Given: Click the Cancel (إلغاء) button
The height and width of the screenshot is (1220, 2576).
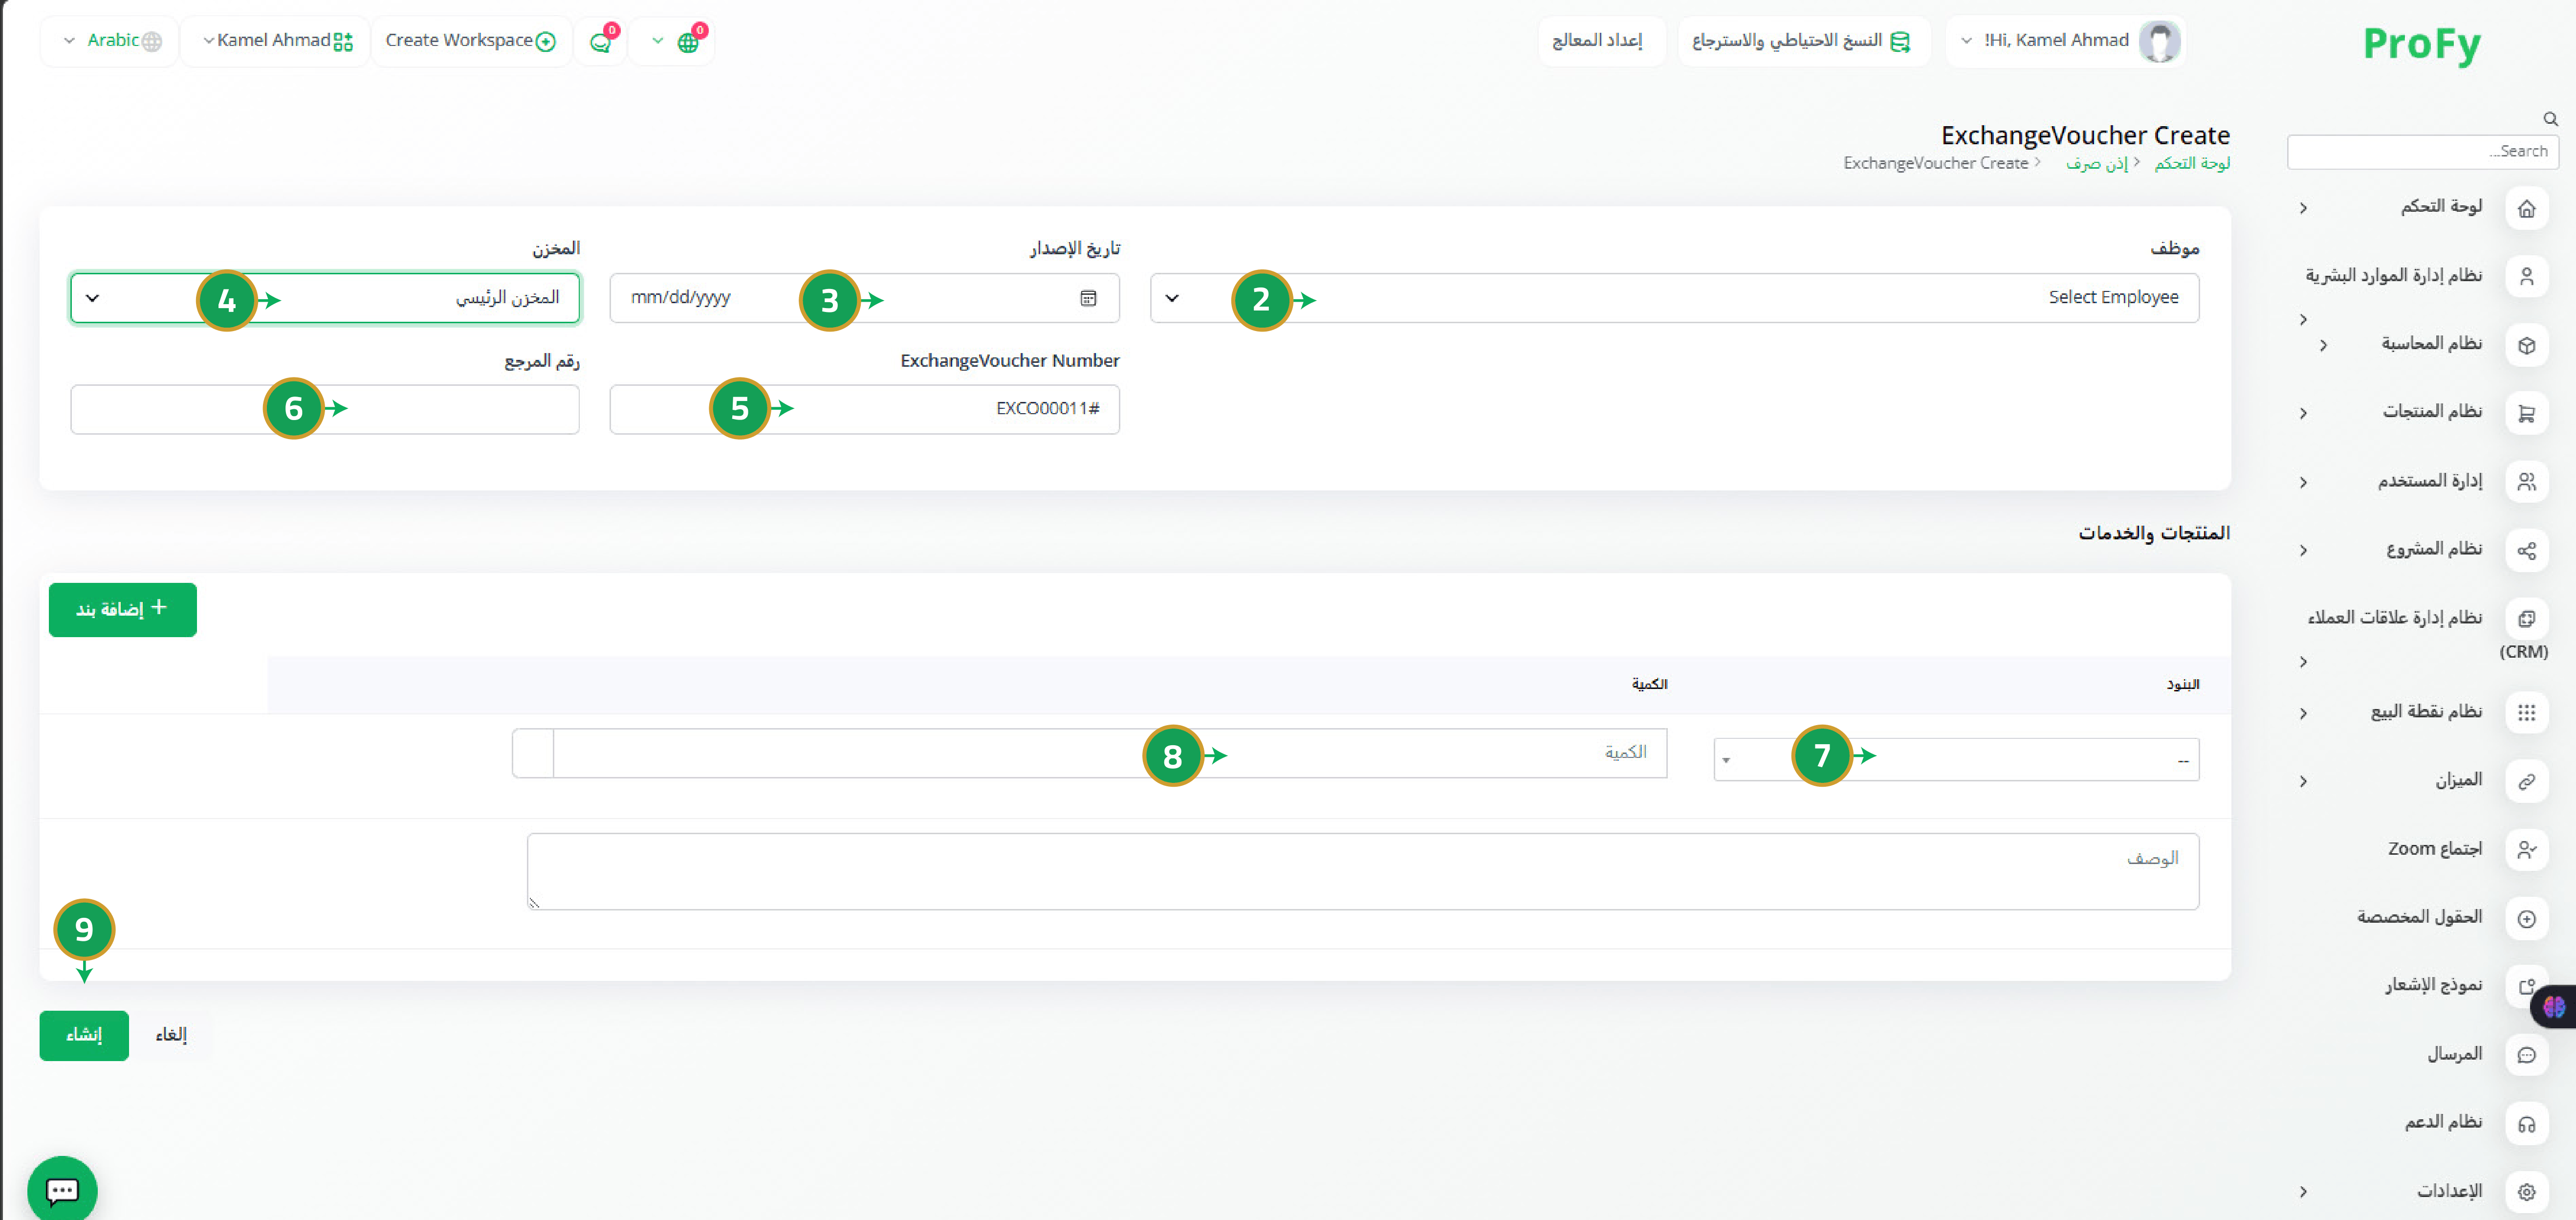Looking at the screenshot, I should pos(171,1035).
